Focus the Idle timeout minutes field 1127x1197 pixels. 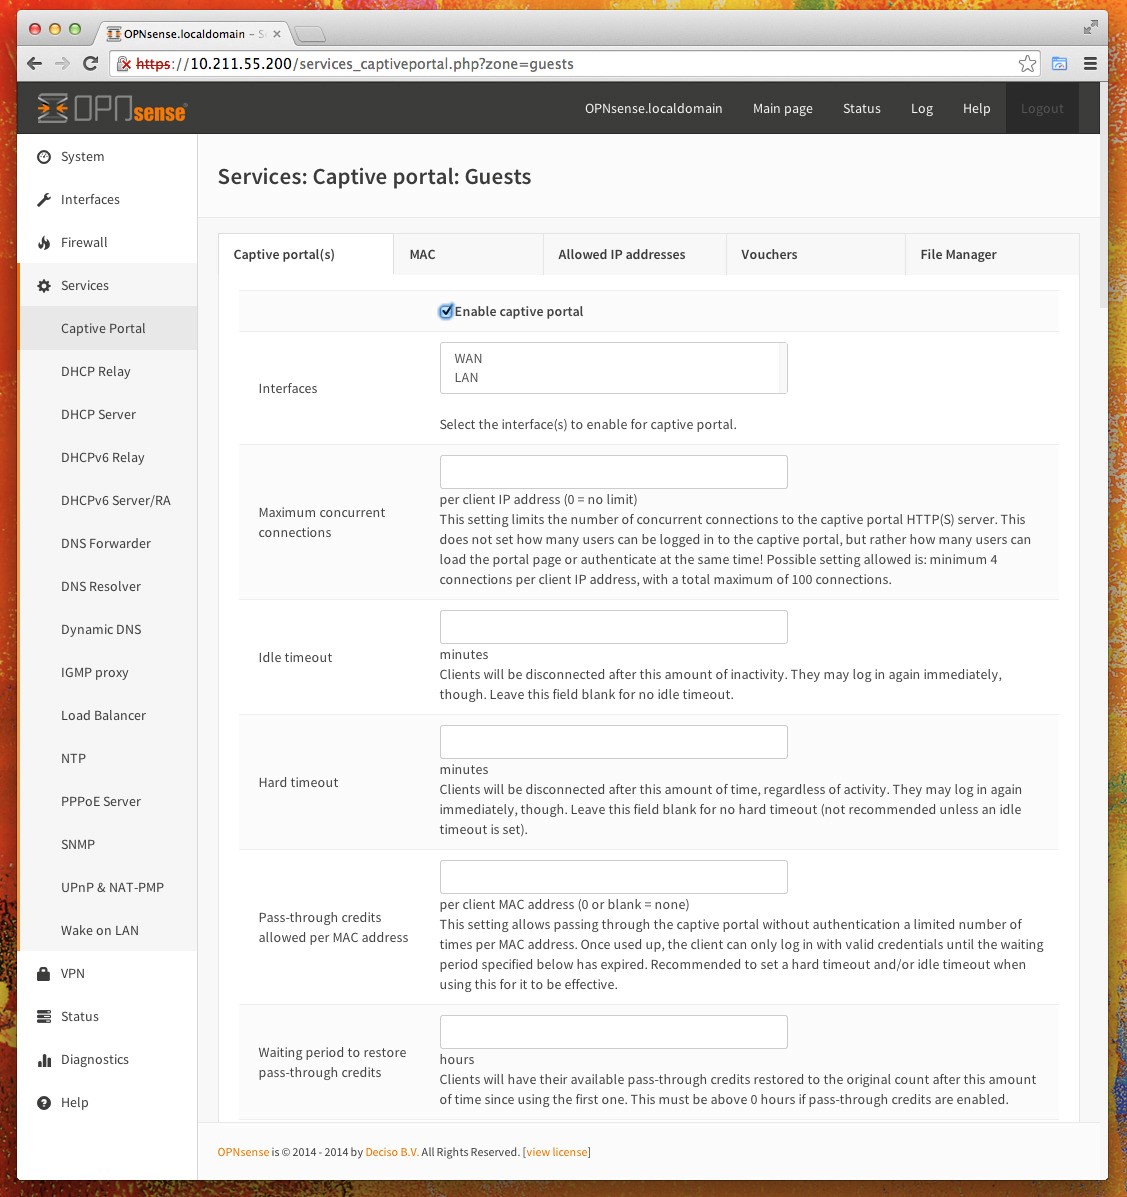(613, 627)
